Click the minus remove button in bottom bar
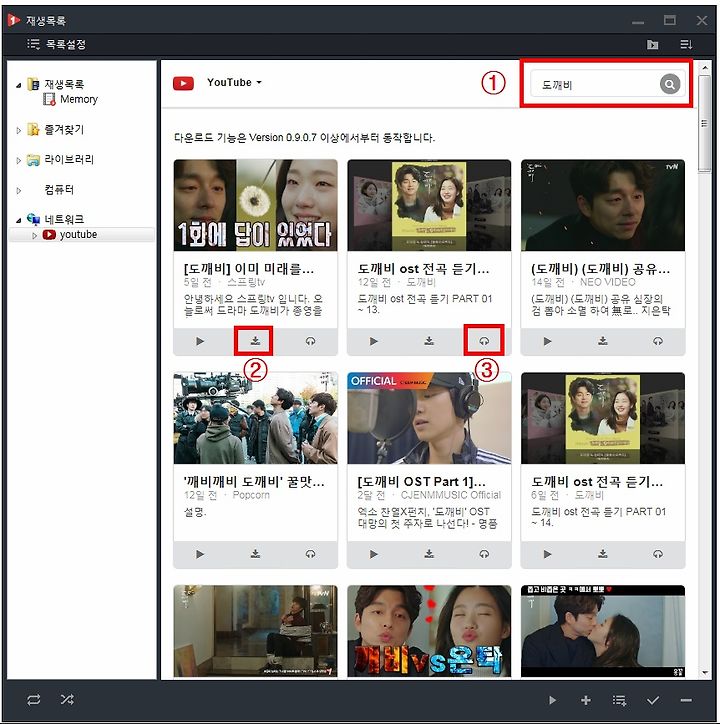720x724 pixels. [686, 700]
